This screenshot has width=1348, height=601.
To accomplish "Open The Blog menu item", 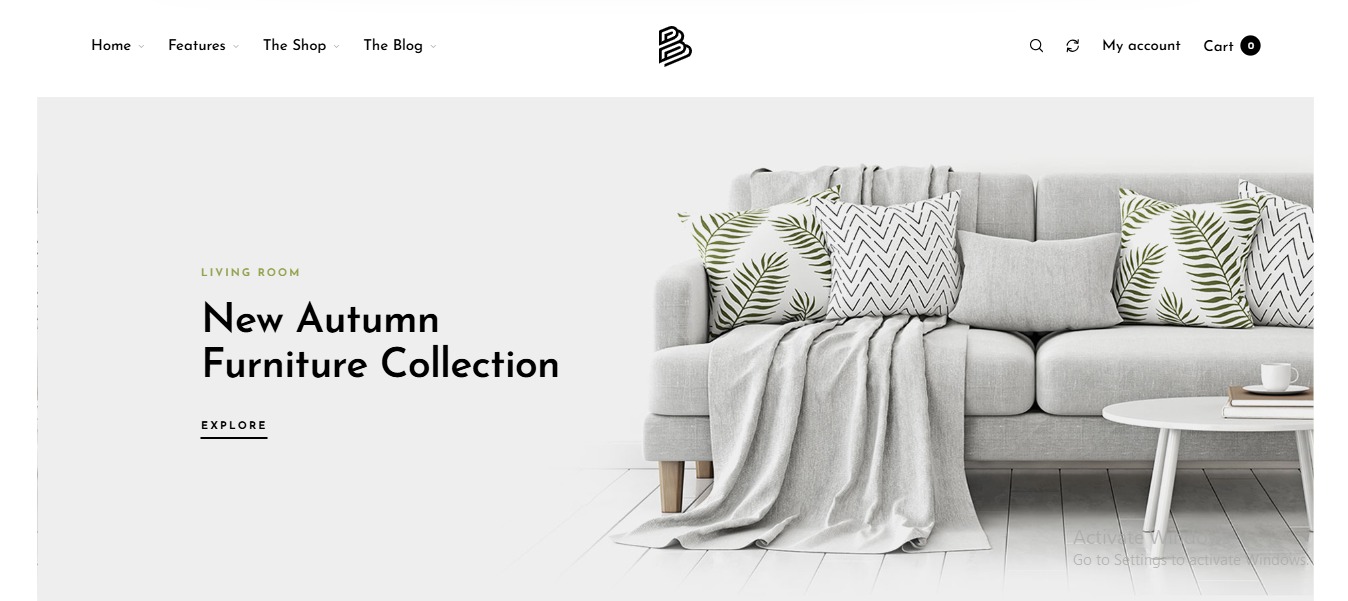I will 393,46.
